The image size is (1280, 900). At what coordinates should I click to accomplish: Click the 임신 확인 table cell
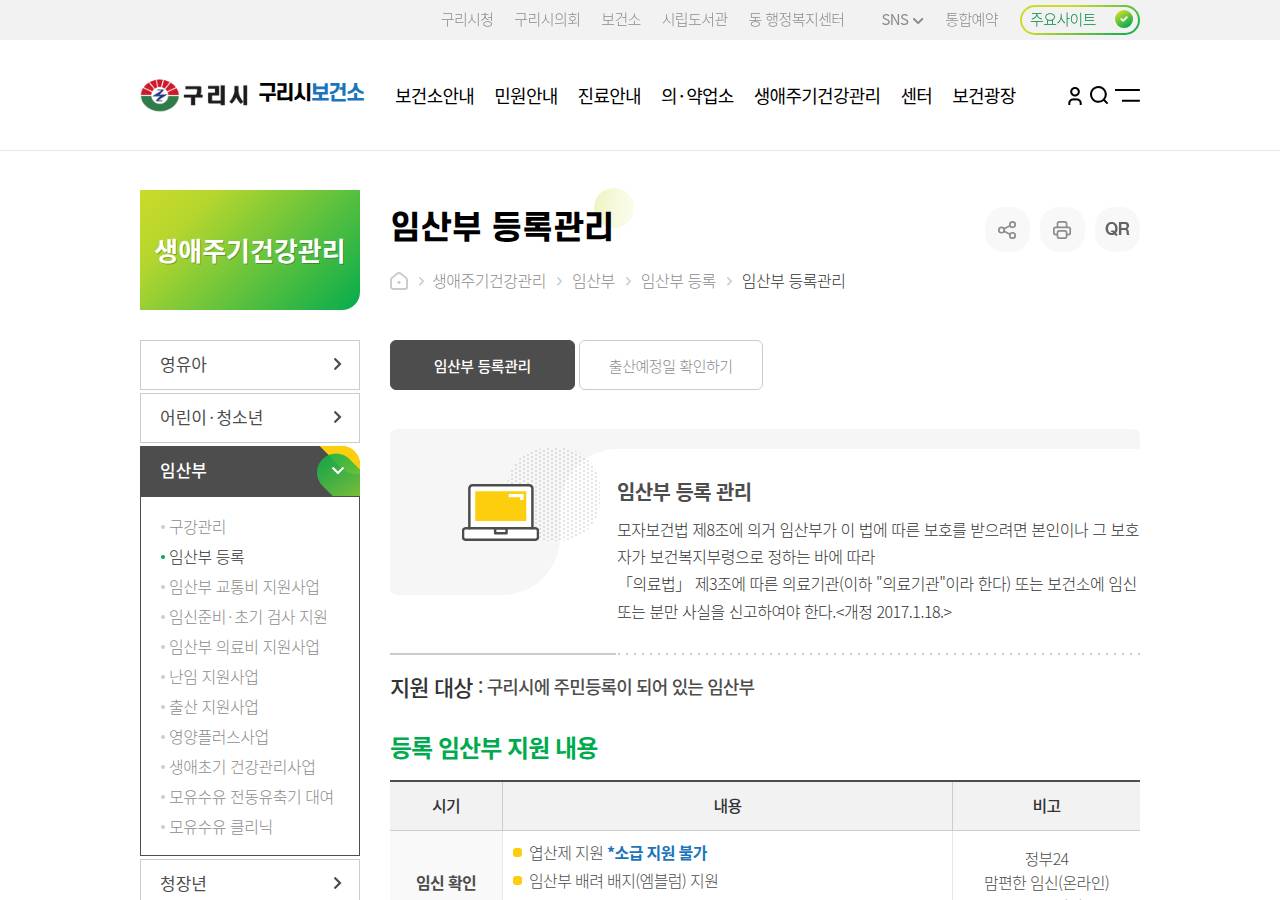tap(446, 883)
